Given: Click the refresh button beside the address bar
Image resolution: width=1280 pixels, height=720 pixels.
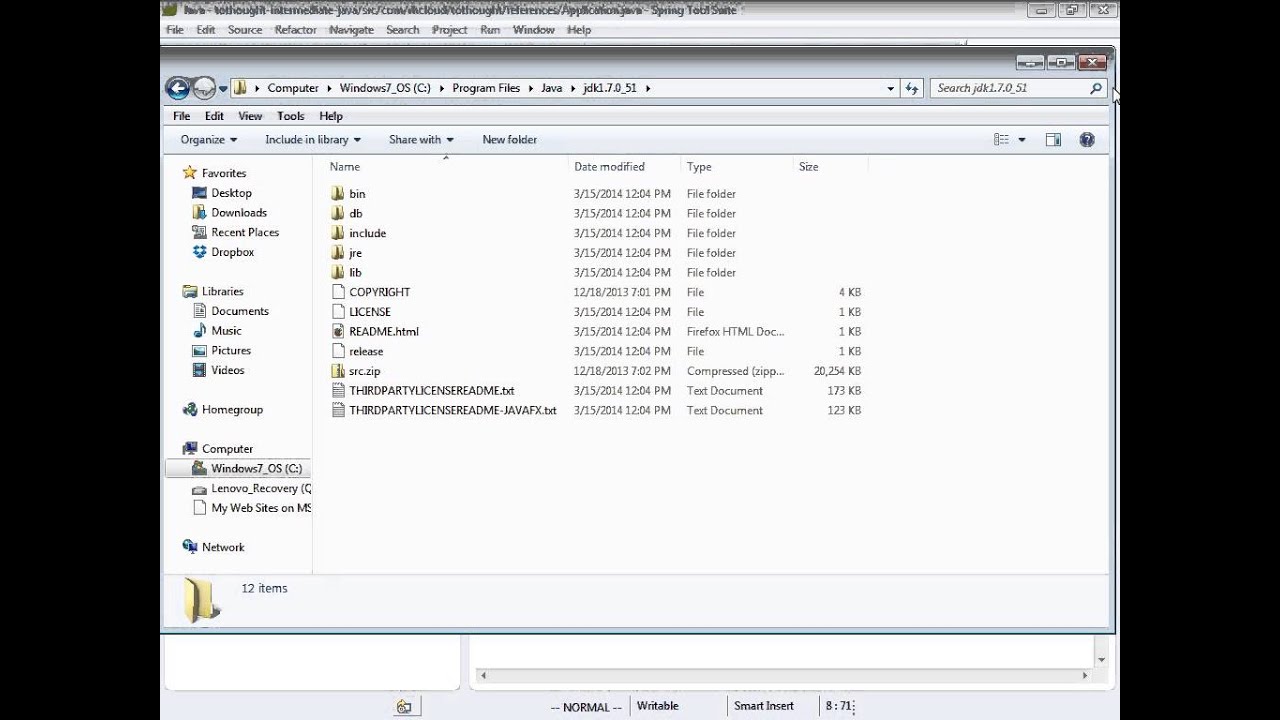Looking at the screenshot, I should coord(912,88).
